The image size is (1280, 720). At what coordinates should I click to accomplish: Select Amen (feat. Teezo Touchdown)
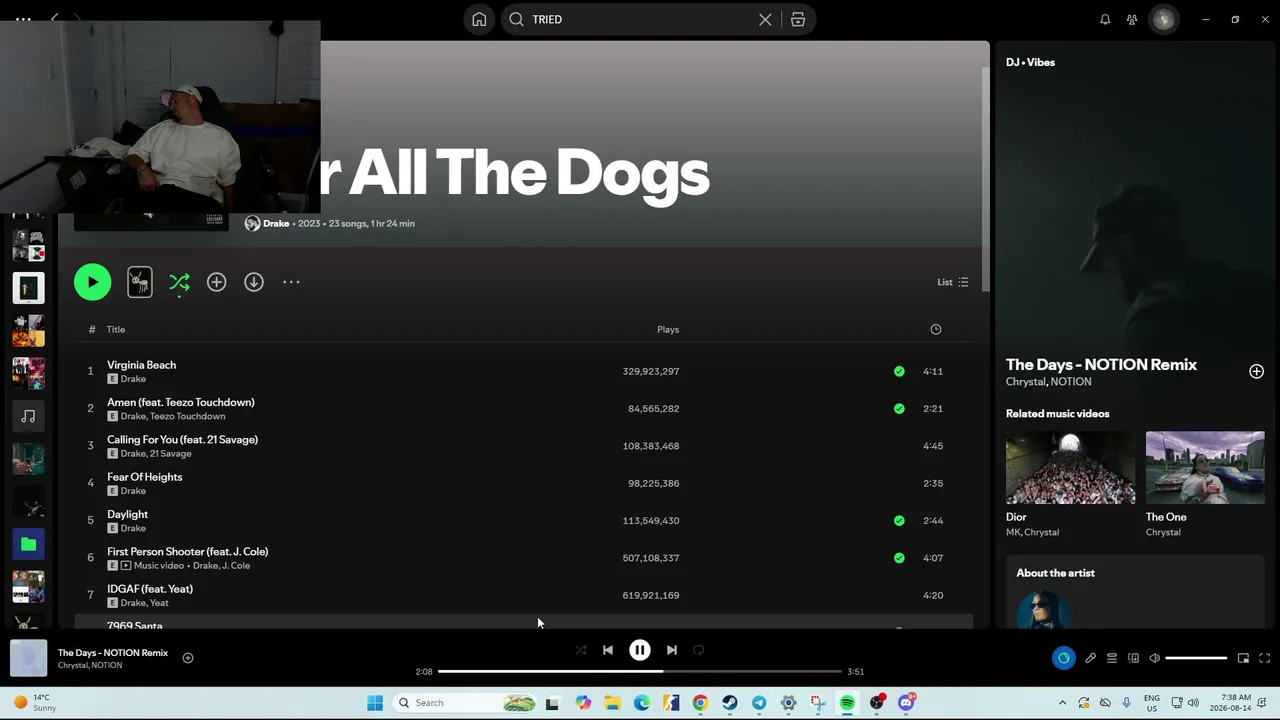click(181, 402)
